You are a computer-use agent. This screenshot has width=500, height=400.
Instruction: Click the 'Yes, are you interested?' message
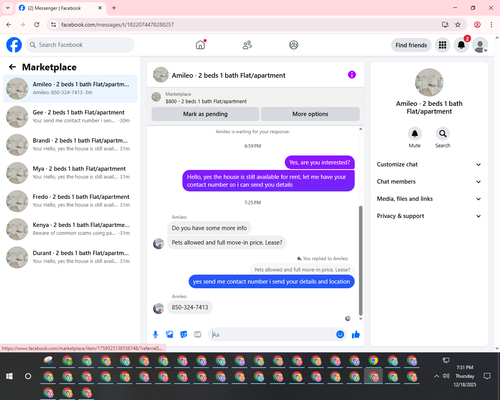tap(320, 162)
